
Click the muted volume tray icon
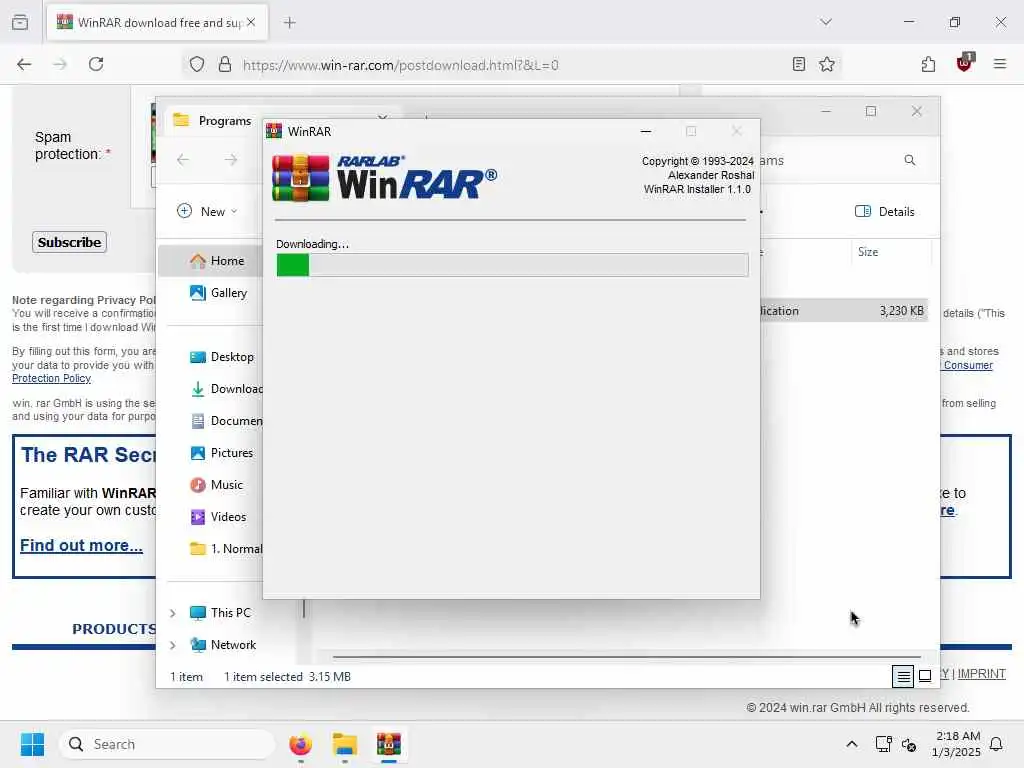(x=908, y=744)
